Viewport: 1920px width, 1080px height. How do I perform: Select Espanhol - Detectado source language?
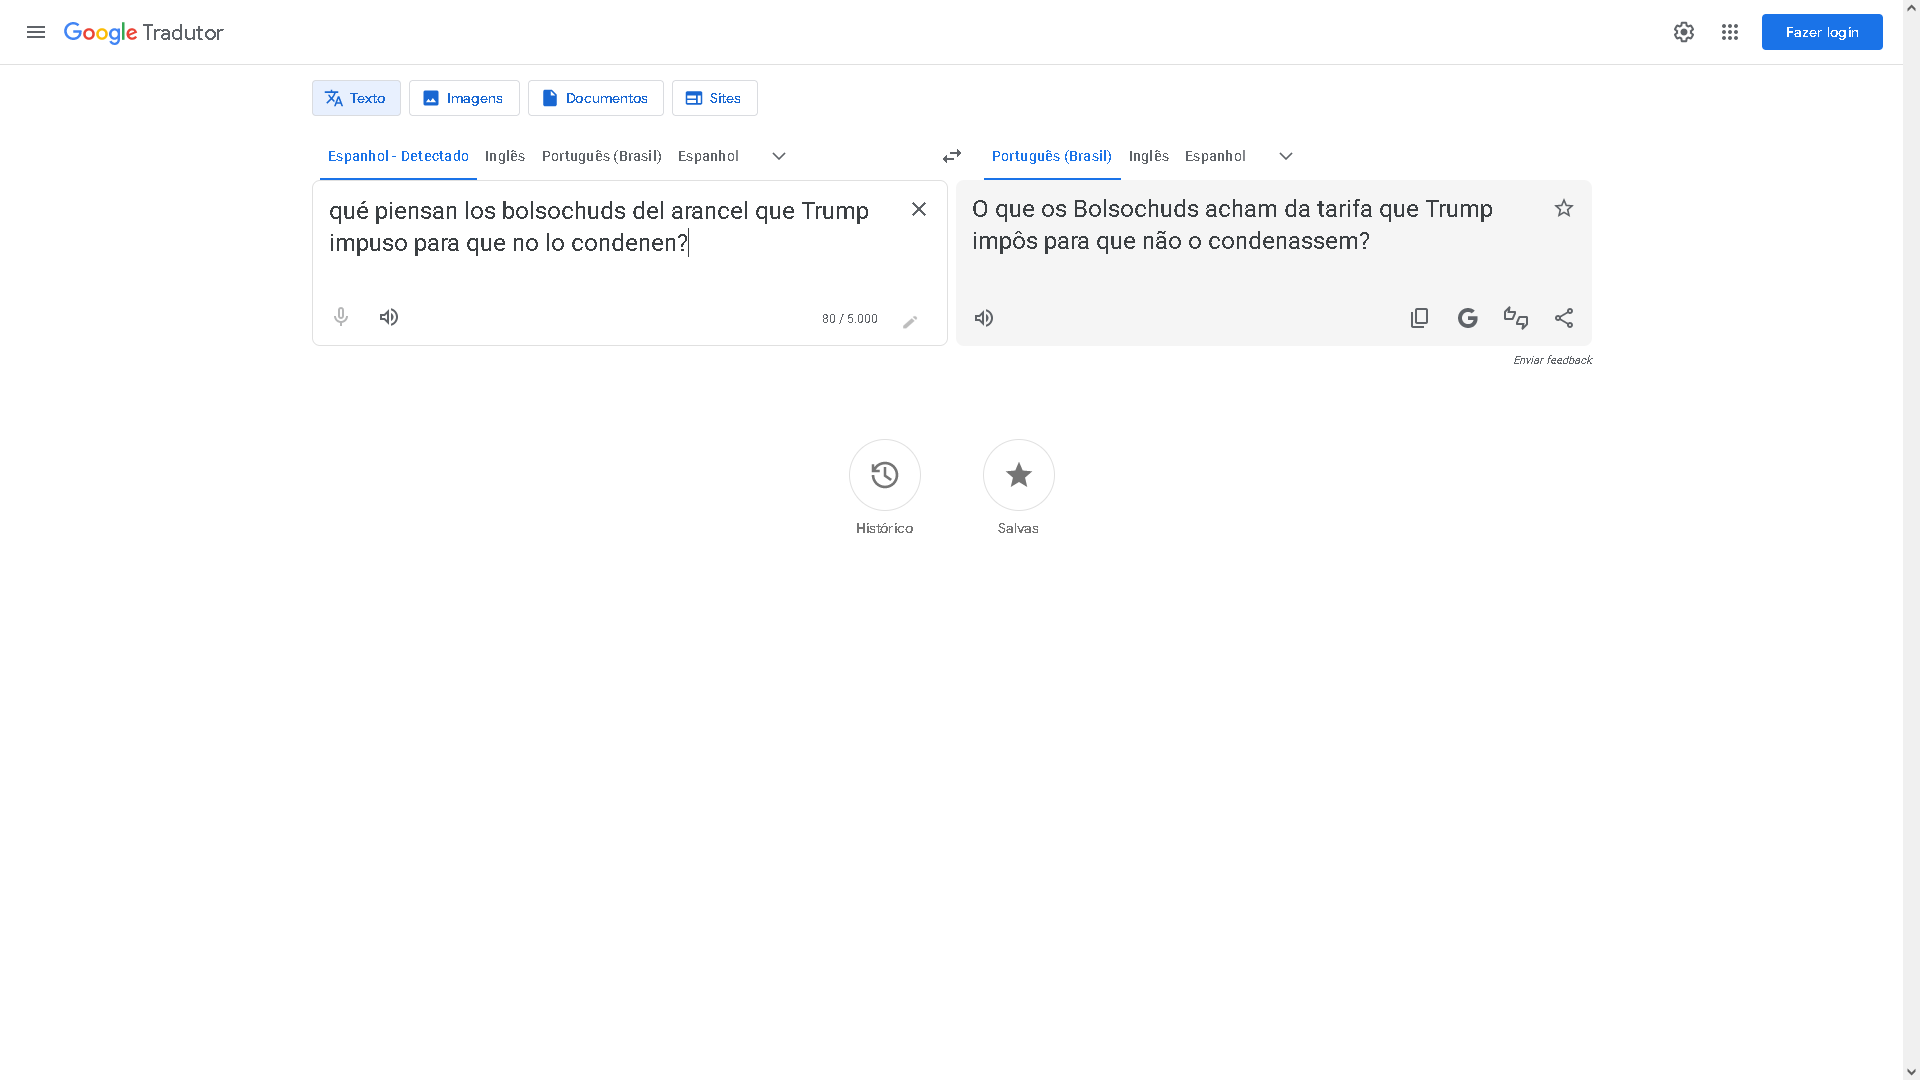coord(398,156)
